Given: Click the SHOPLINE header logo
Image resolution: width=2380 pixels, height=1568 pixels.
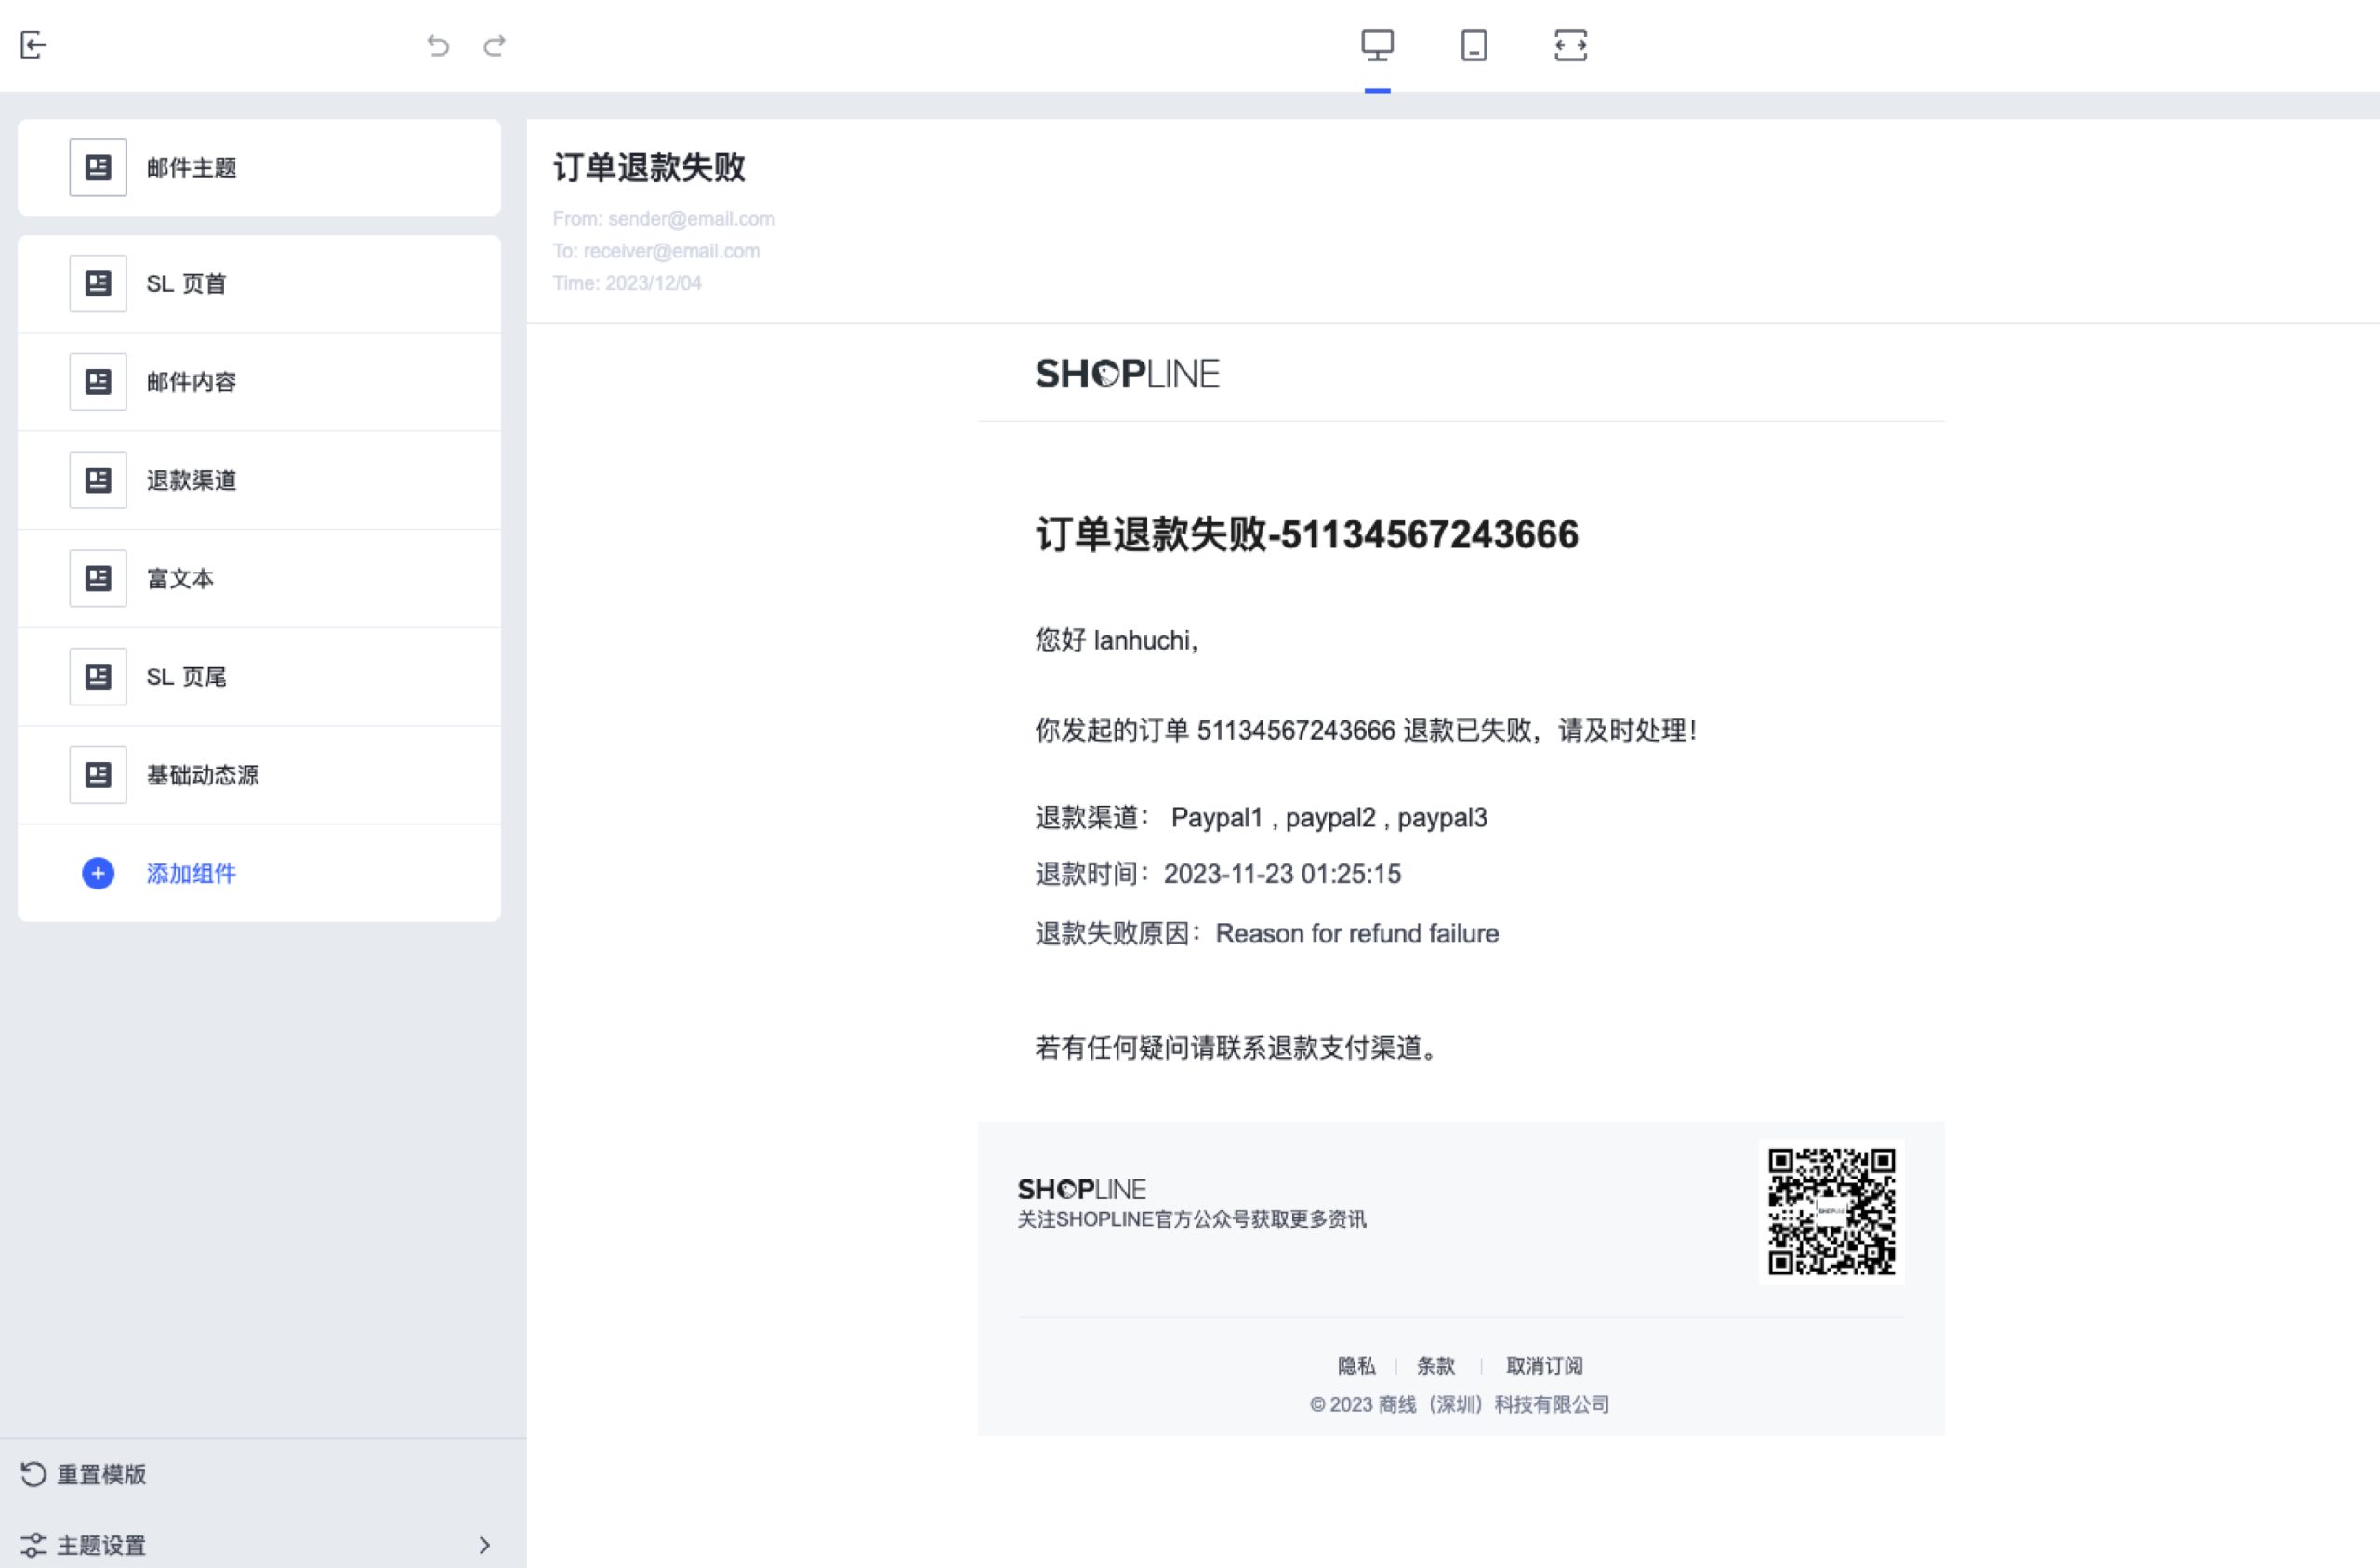Looking at the screenshot, I should pos(1127,374).
